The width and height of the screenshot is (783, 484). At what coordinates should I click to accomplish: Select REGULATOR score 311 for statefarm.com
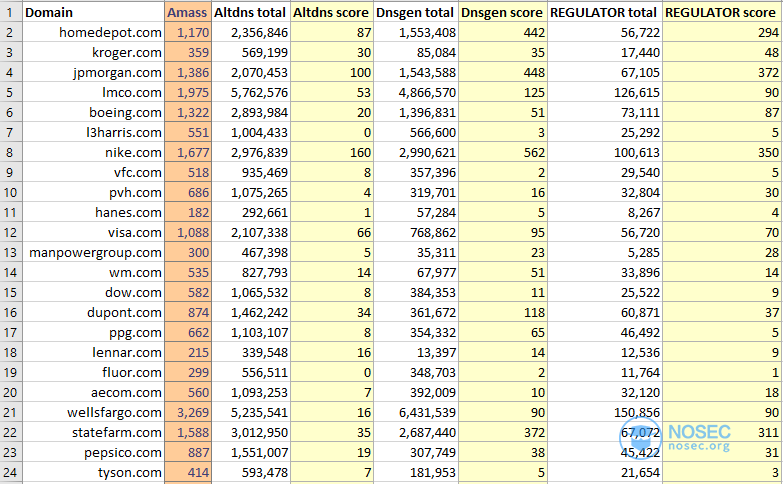(722, 432)
